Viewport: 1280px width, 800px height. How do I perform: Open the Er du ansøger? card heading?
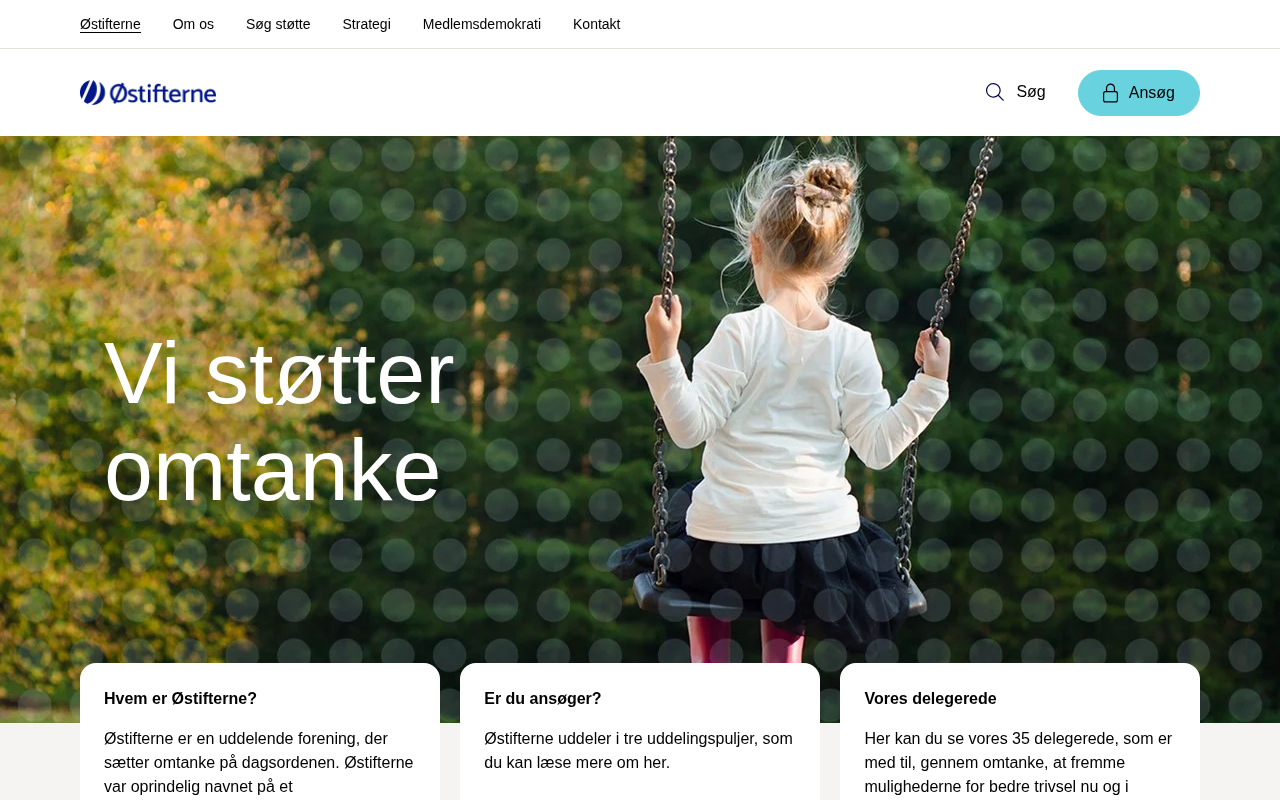tap(543, 699)
